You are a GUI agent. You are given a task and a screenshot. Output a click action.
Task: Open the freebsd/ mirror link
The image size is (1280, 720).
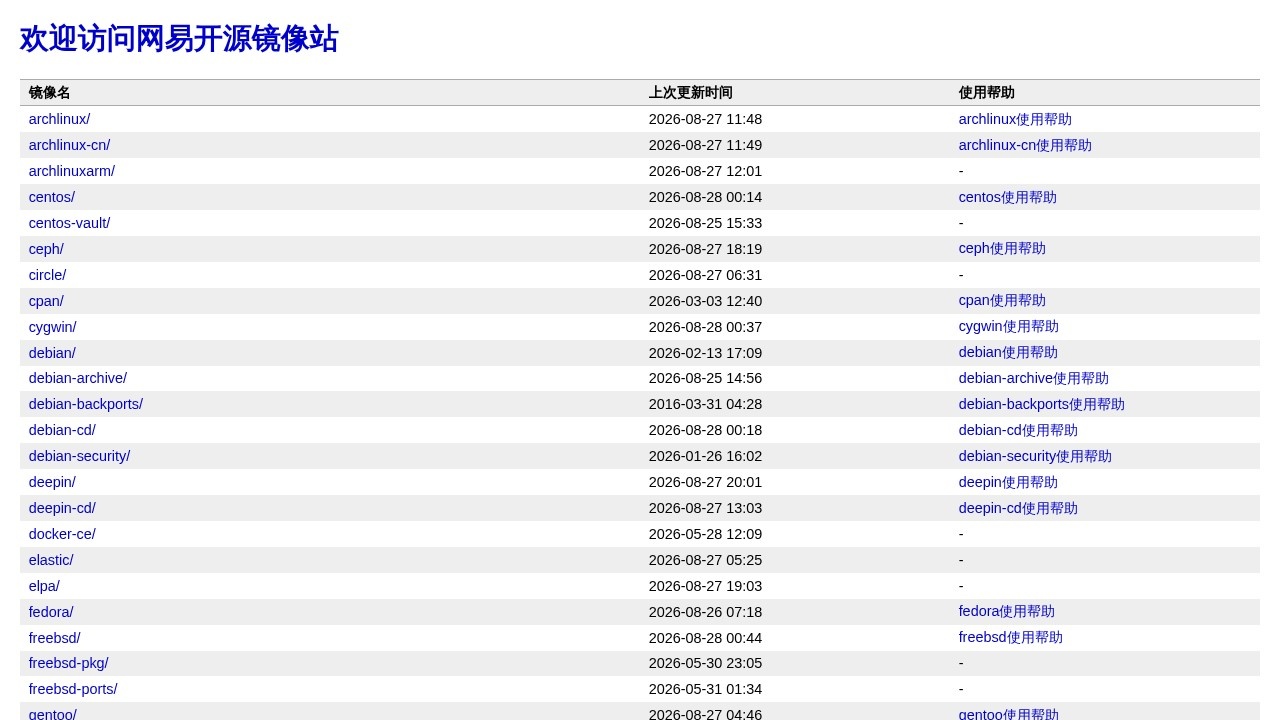[x=55, y=638]
